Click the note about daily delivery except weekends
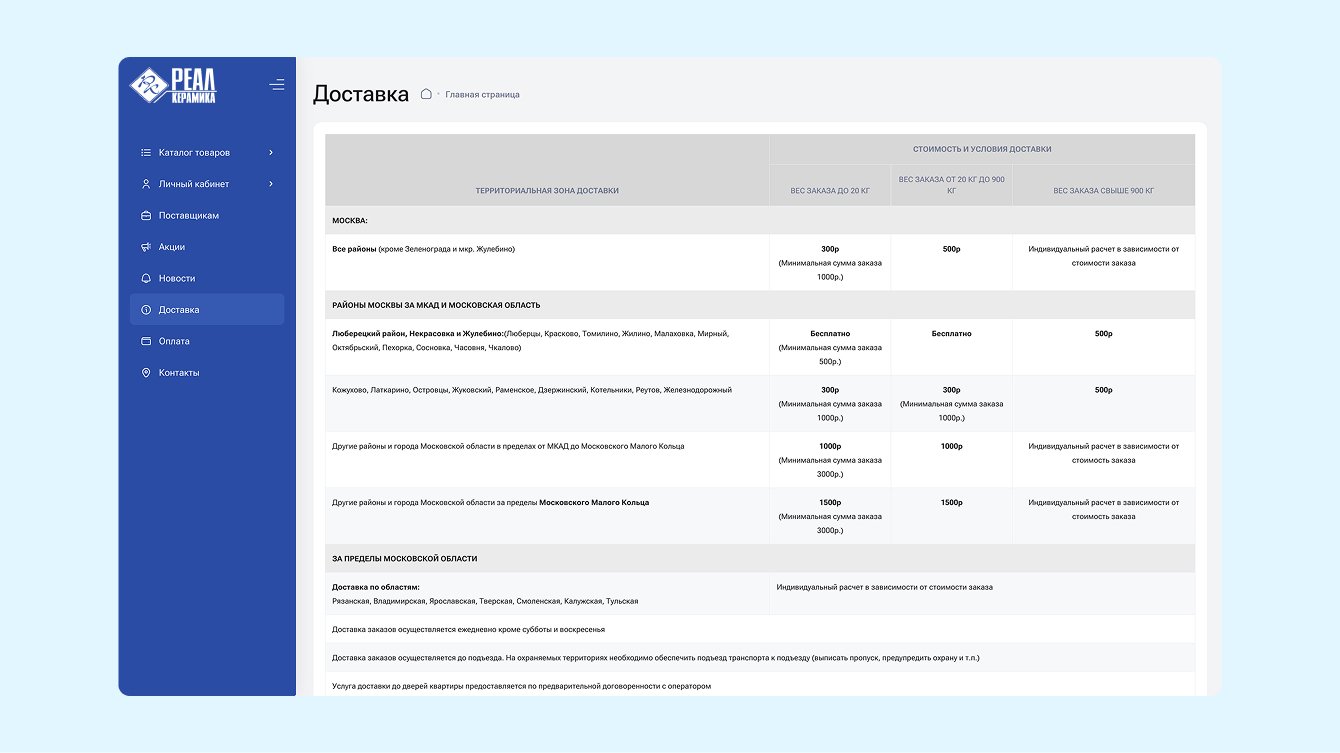 click(x=760, y=629)
